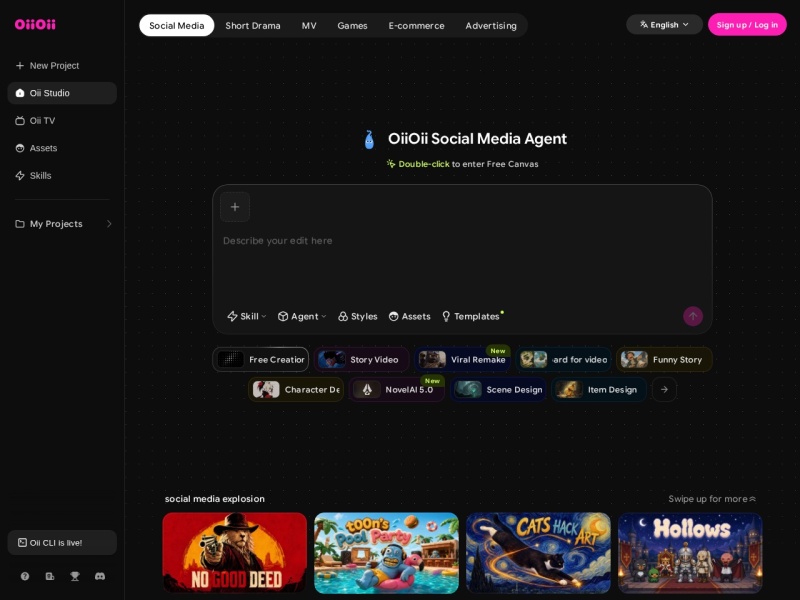Select the Scene Design chip
The width and height of the screenshot is (800, 600).
(x=498, y=390)
